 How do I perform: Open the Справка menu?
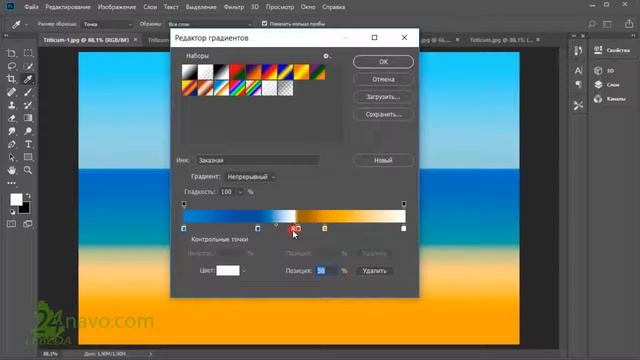point(333,7)
